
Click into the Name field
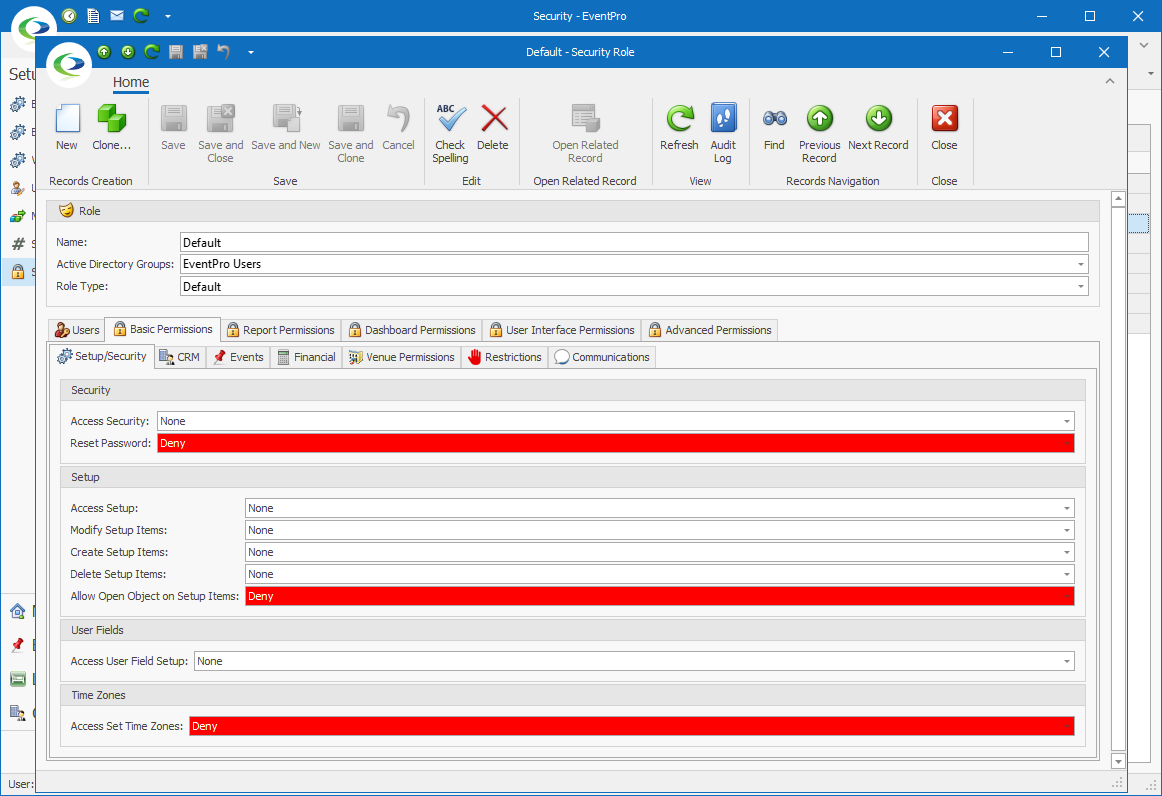pyautogui.click(x=634, y=242)
